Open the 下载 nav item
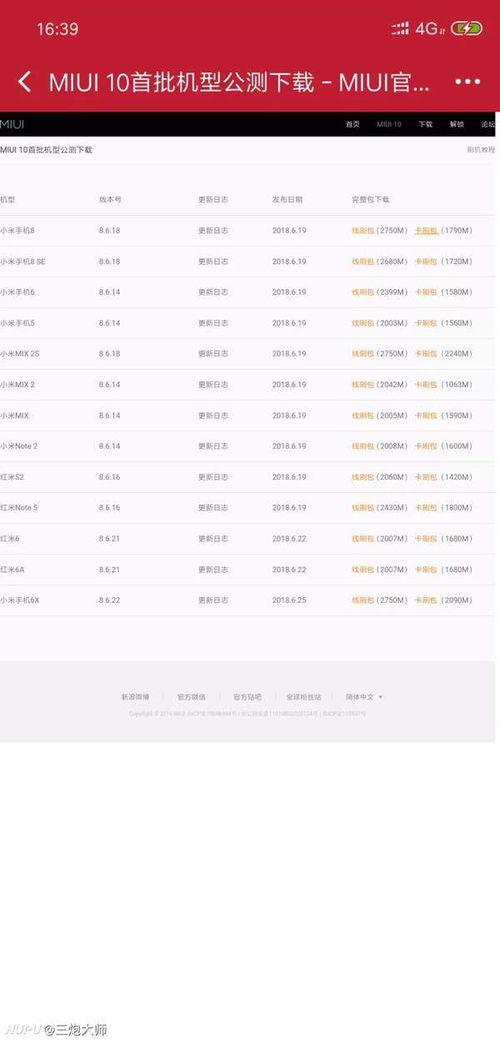The image size is (500, 1040). 425,124
